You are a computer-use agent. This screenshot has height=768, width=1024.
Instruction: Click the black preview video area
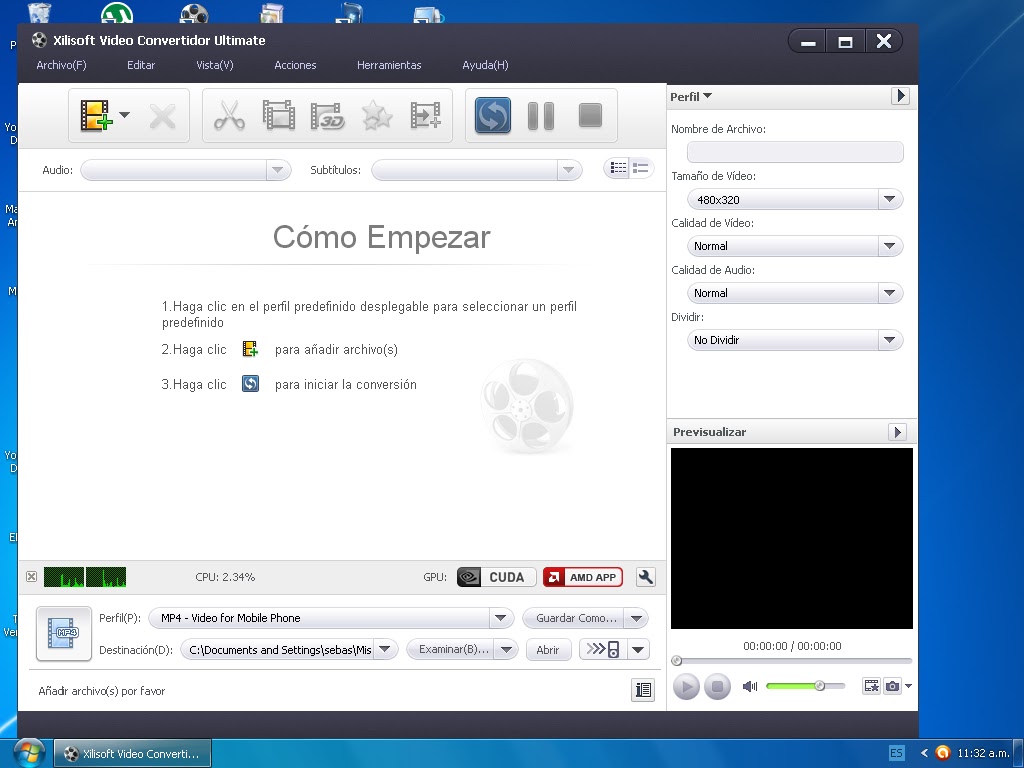[x=792, y=538]
